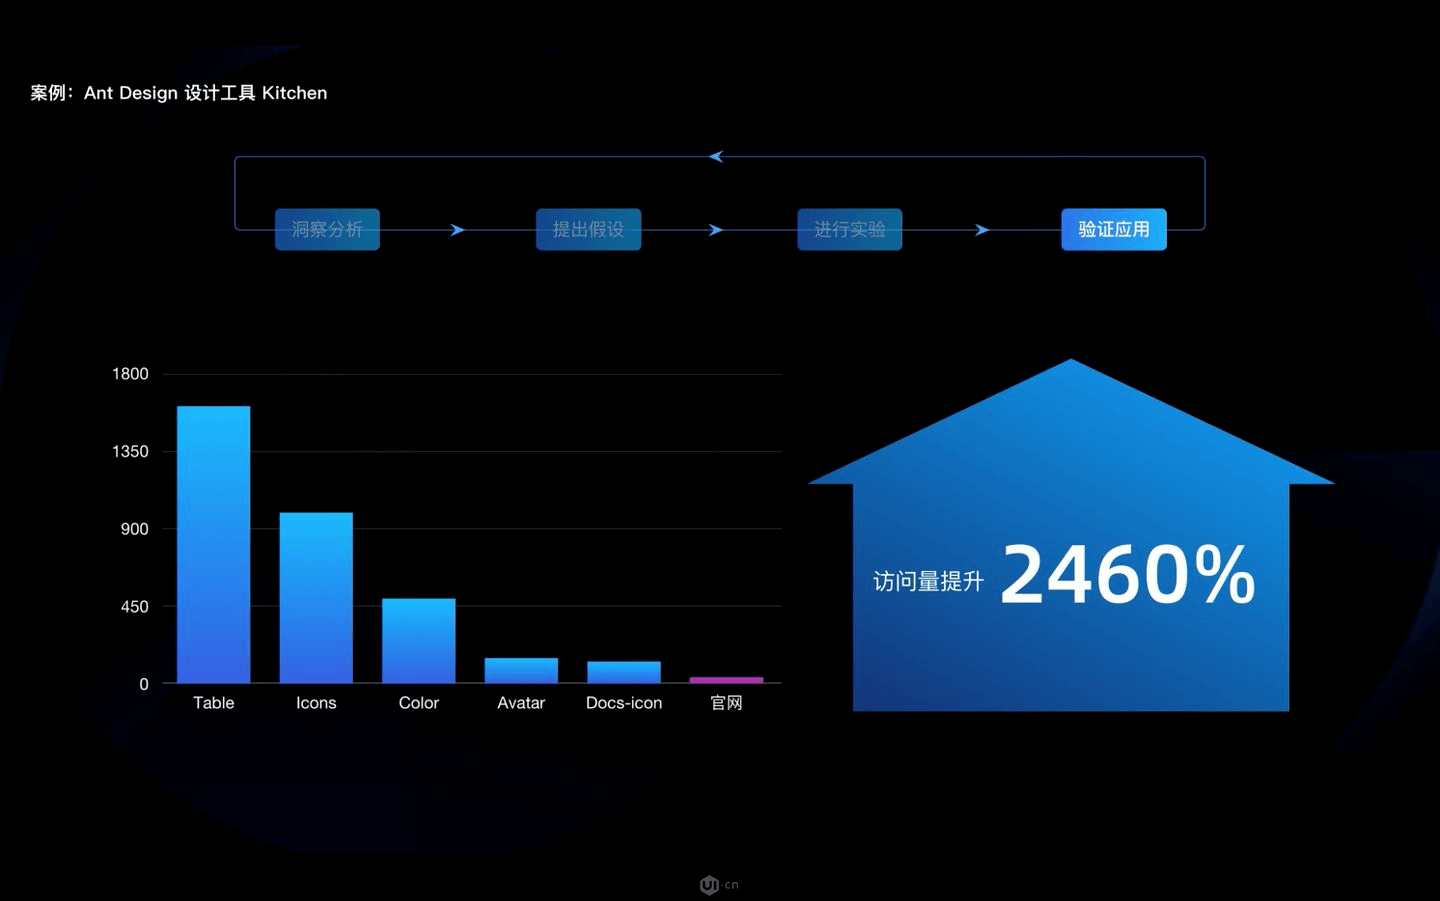Click the '450' y-axis value
The image size is (1440, 901).
(135, 607)
